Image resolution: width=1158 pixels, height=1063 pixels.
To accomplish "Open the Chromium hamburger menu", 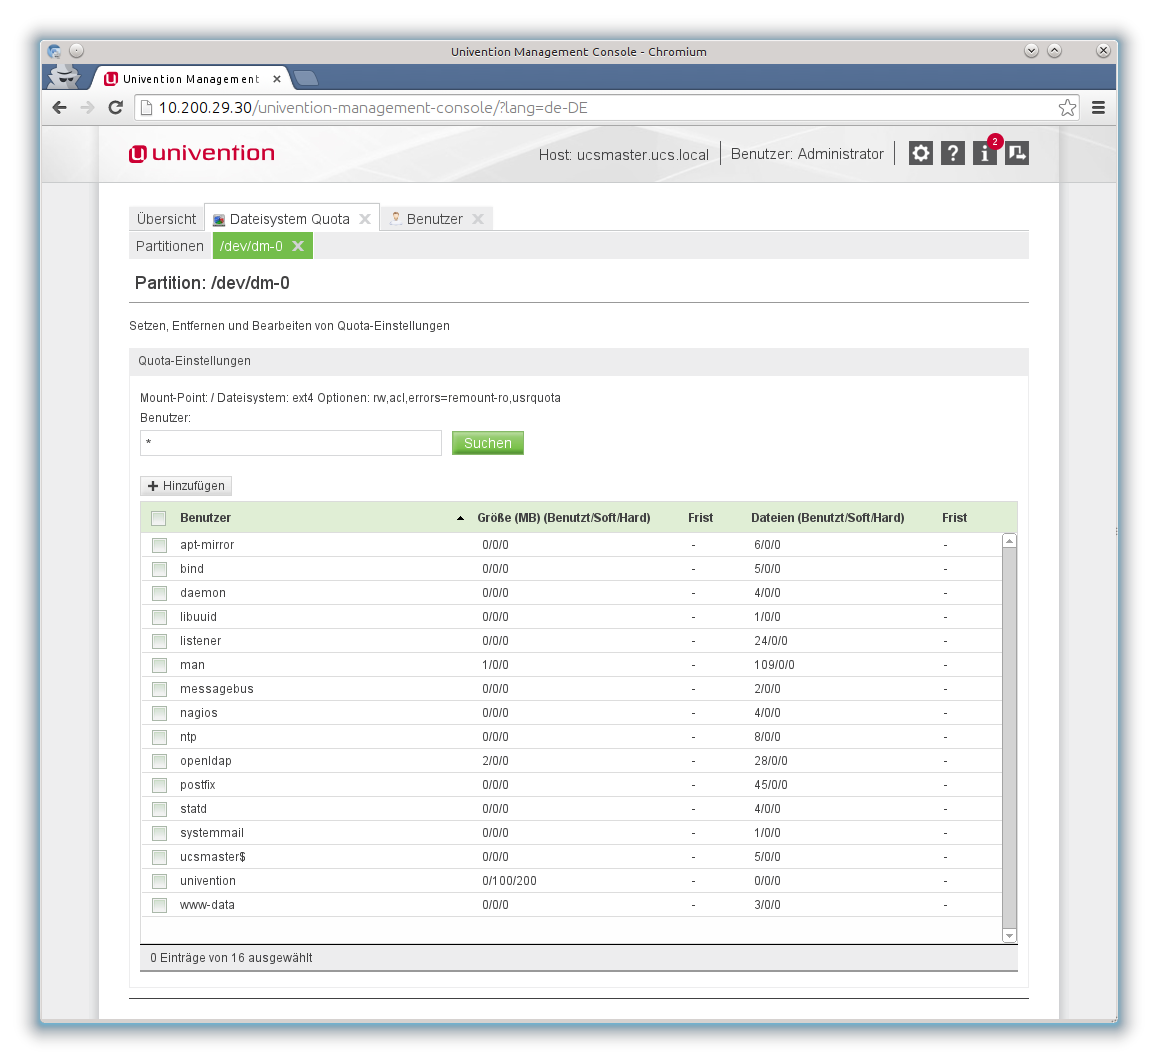I will [1098, 108].
